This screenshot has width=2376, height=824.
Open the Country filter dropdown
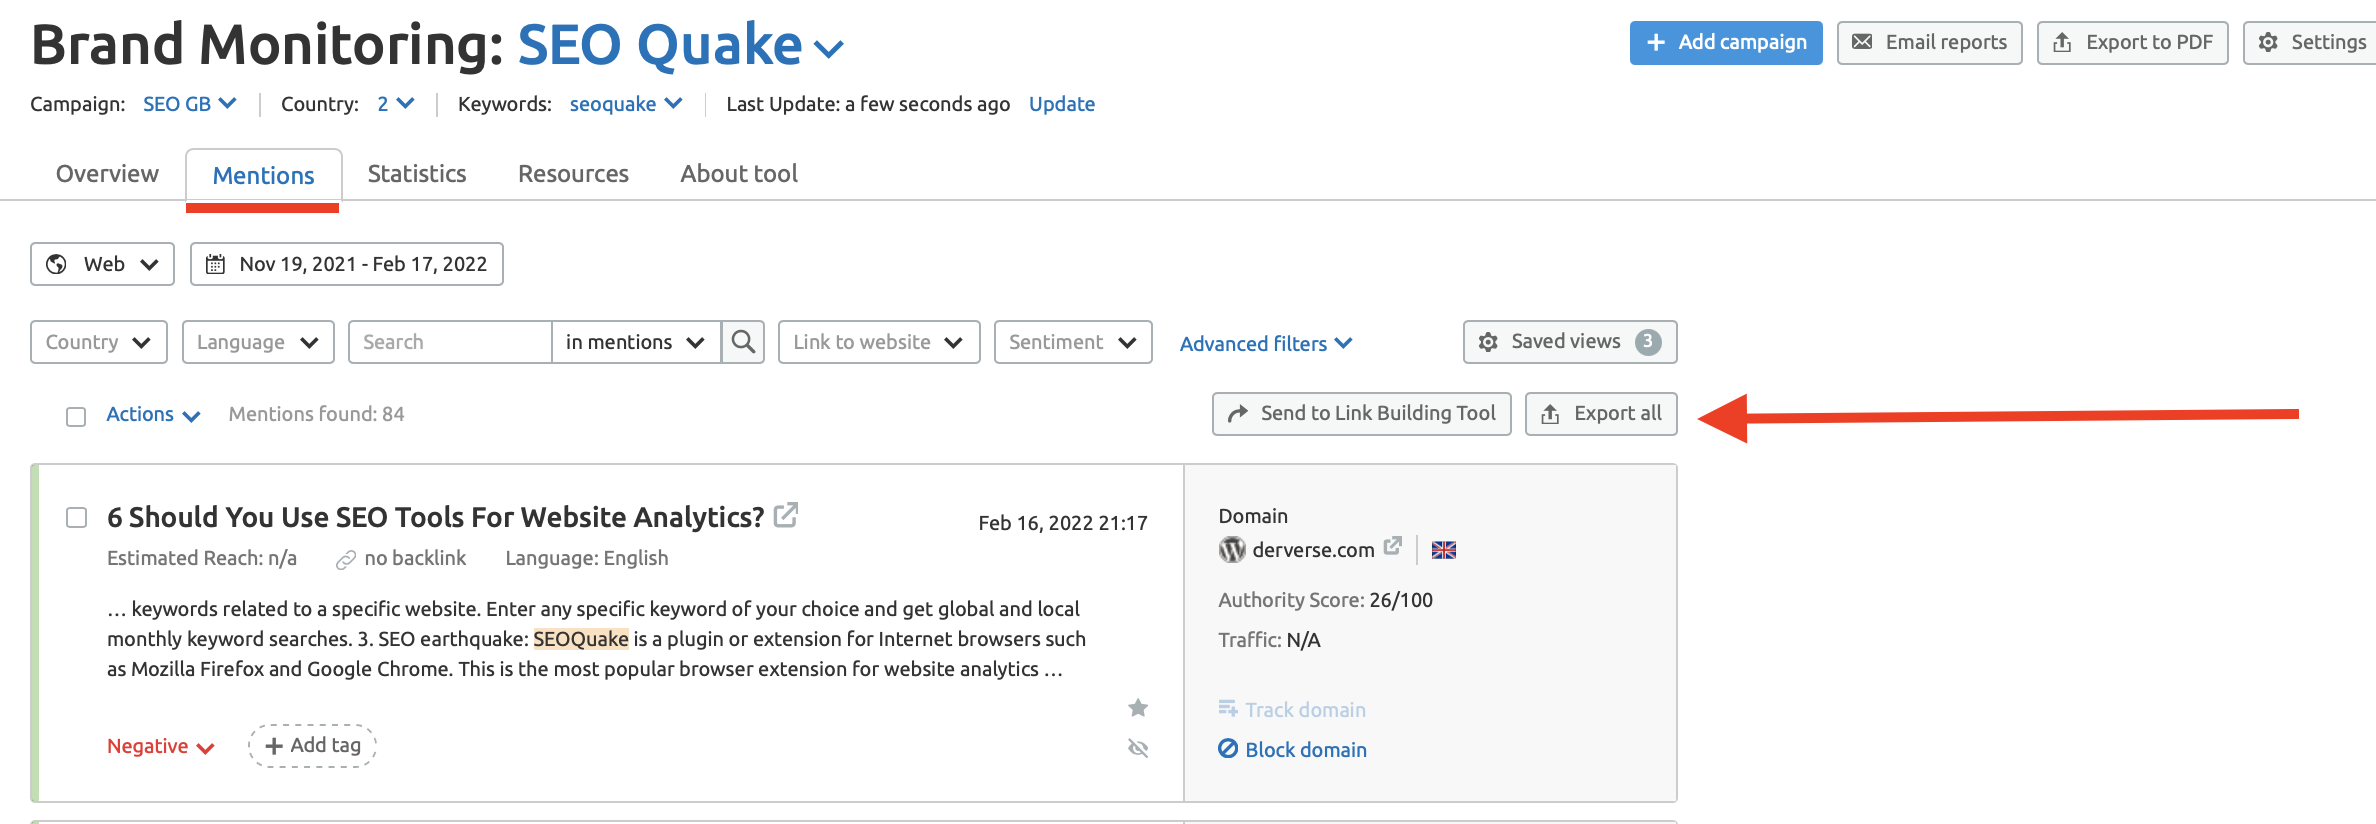(99, 342)
